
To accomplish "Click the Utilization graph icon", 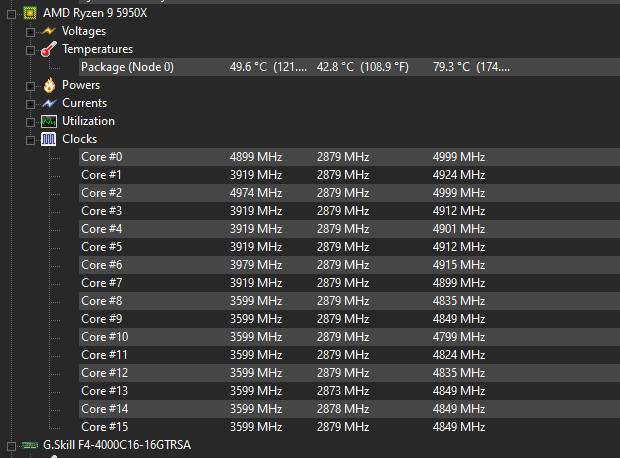I will pyautogui.click(x=49, y=121).
